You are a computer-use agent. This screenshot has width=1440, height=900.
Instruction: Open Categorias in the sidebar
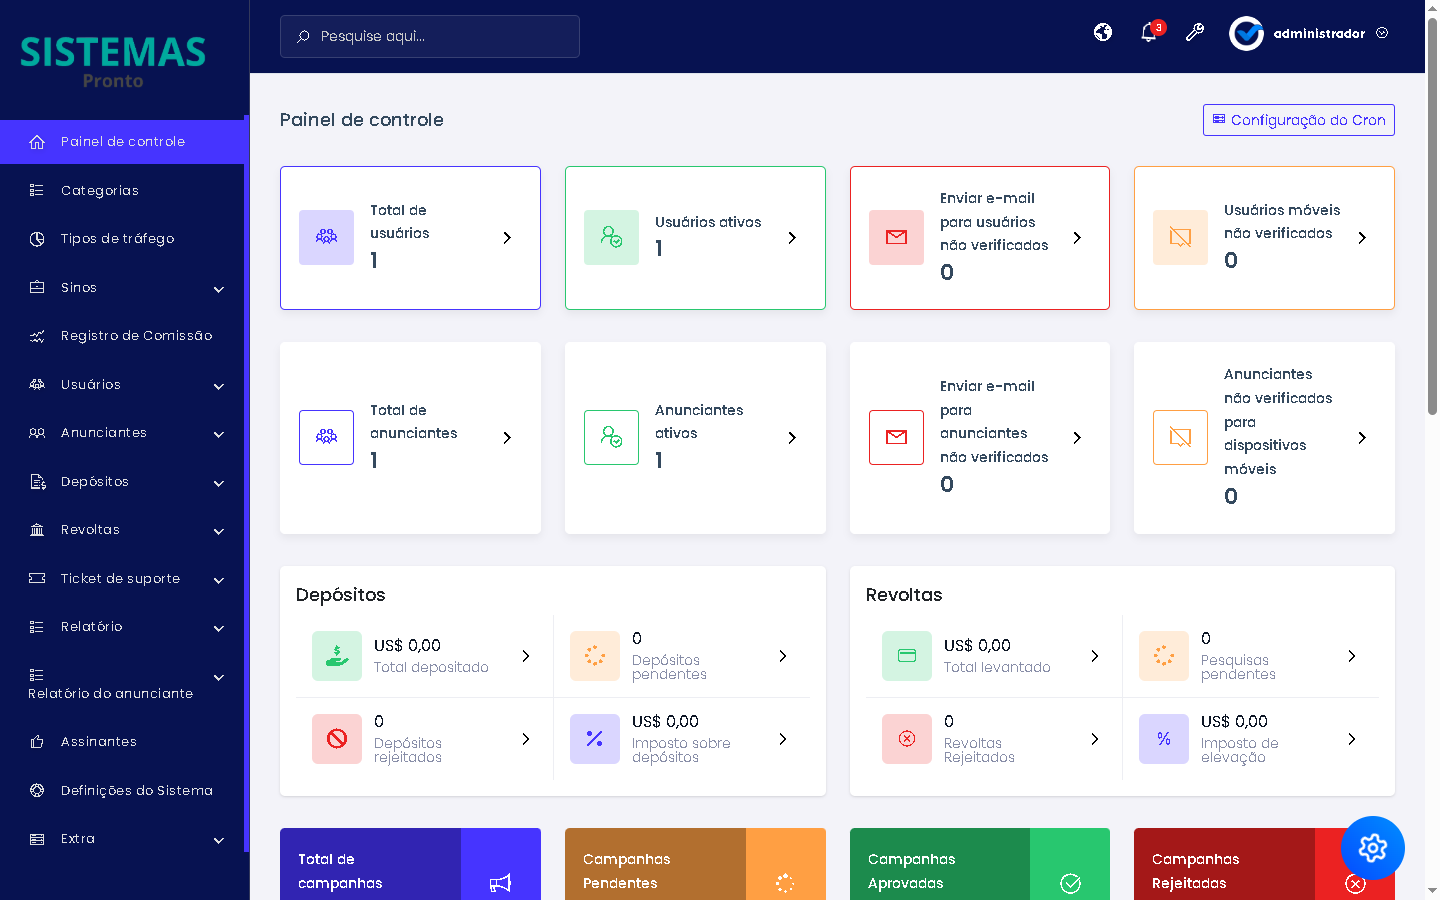pos(99,191)
